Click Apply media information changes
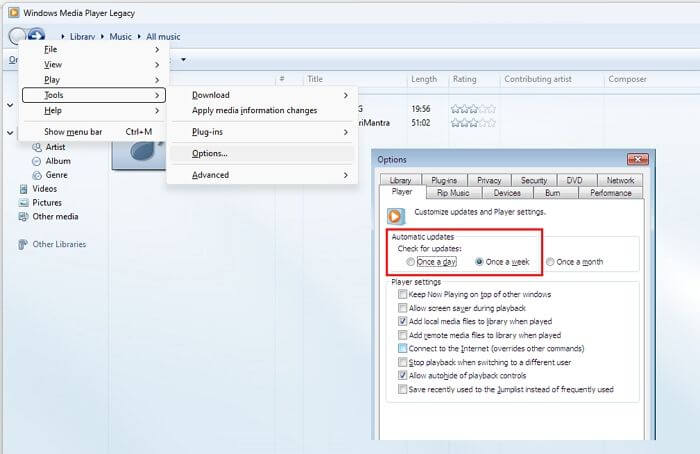This screenshot has height=454, width=700. pyautogui.click(x=262, y=110)
